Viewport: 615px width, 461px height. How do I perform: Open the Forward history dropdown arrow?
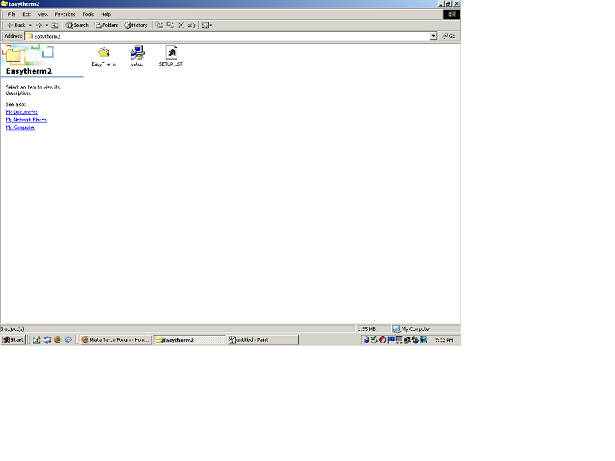pos(47,25)
